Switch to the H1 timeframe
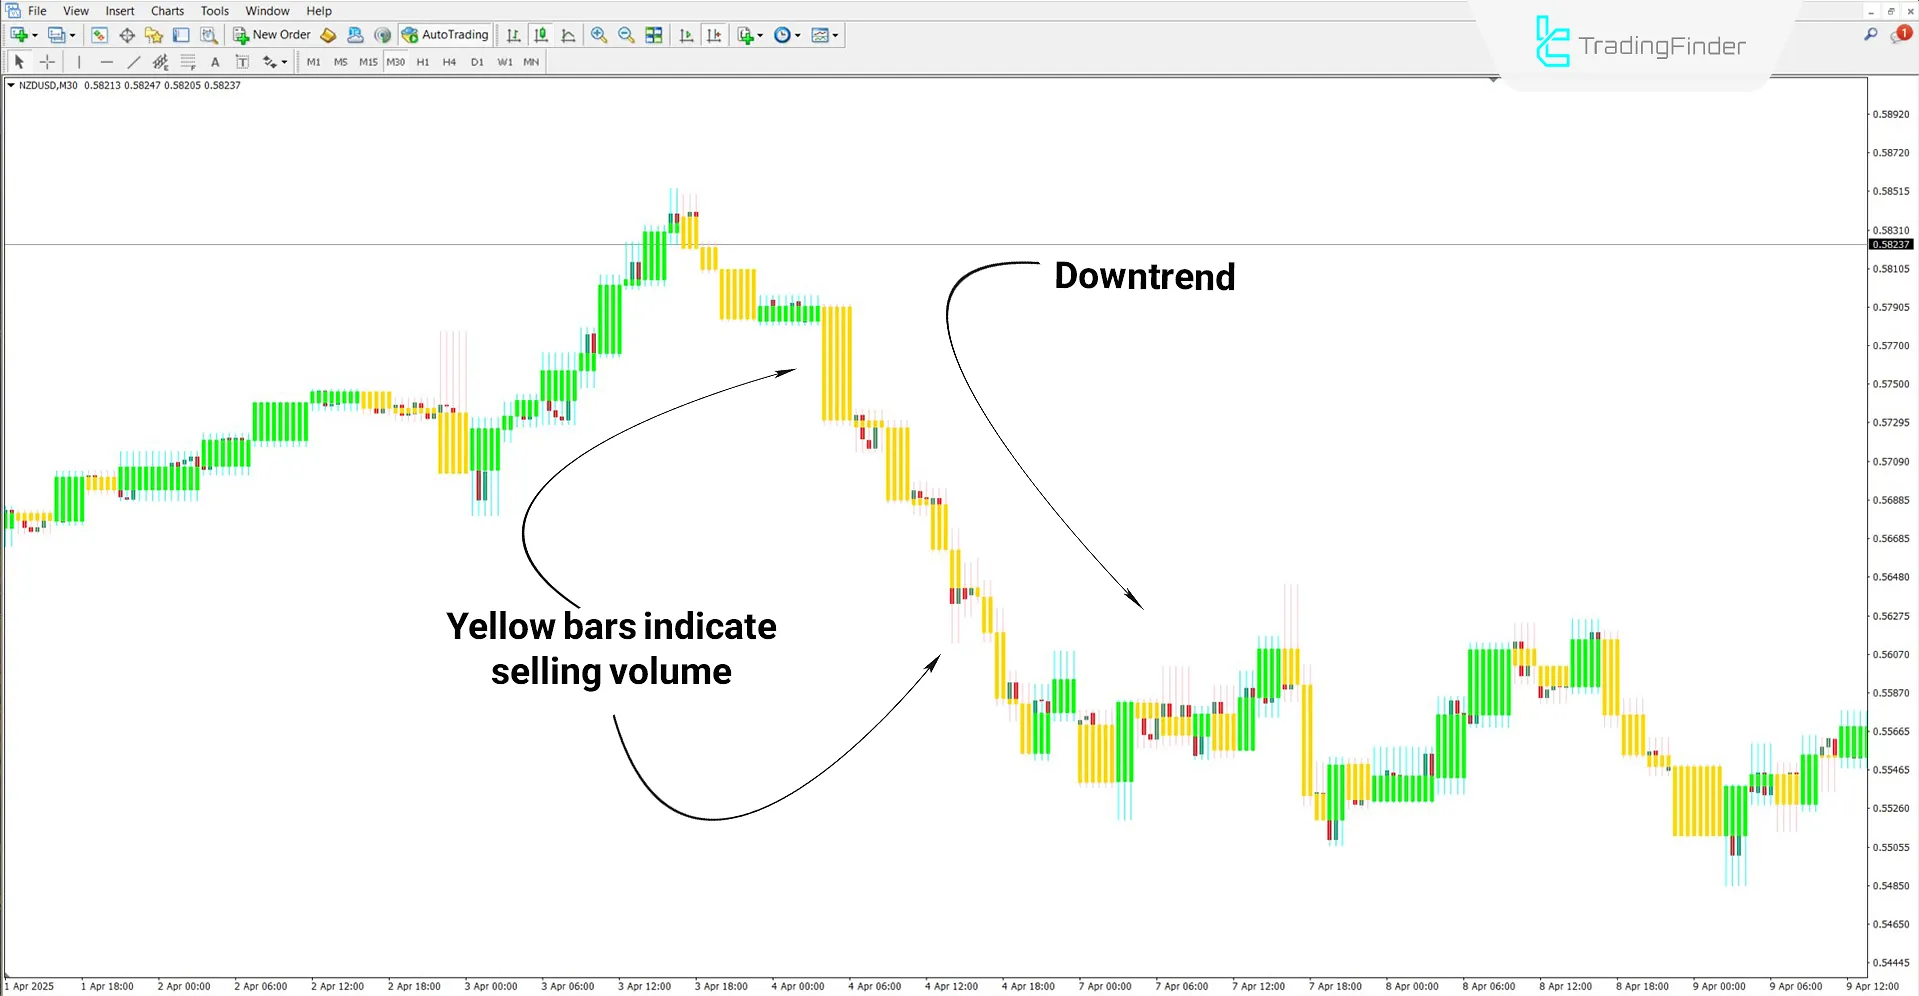The height and width of the screenshot is (996, 1919). coord(423,61)
